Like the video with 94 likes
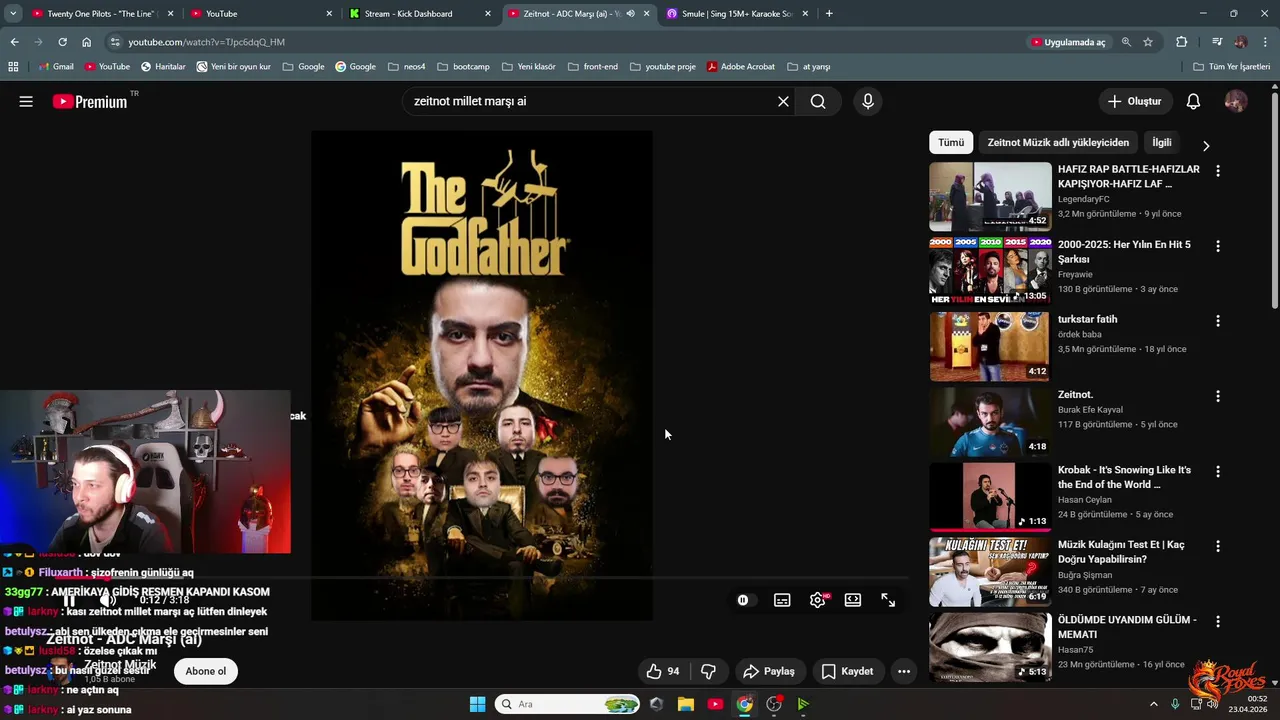Image resolution: width=1280 pixels, height=720 pixels. 663,671
